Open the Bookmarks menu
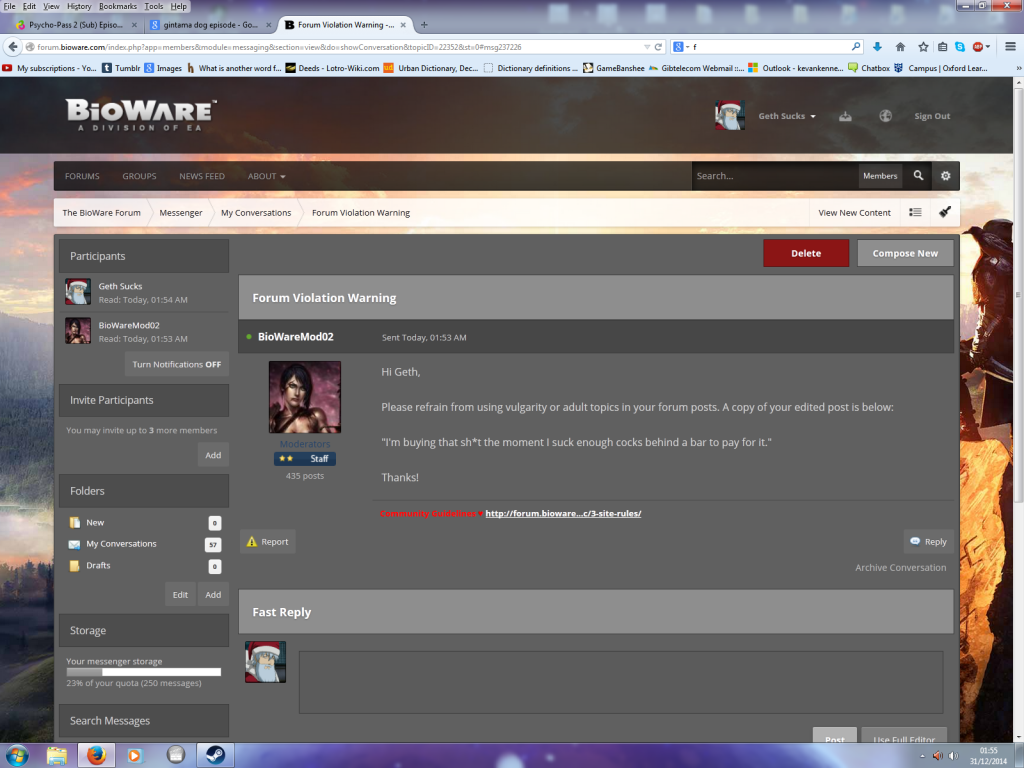Viewport: 1024px width, 768px height. point(117,6)
